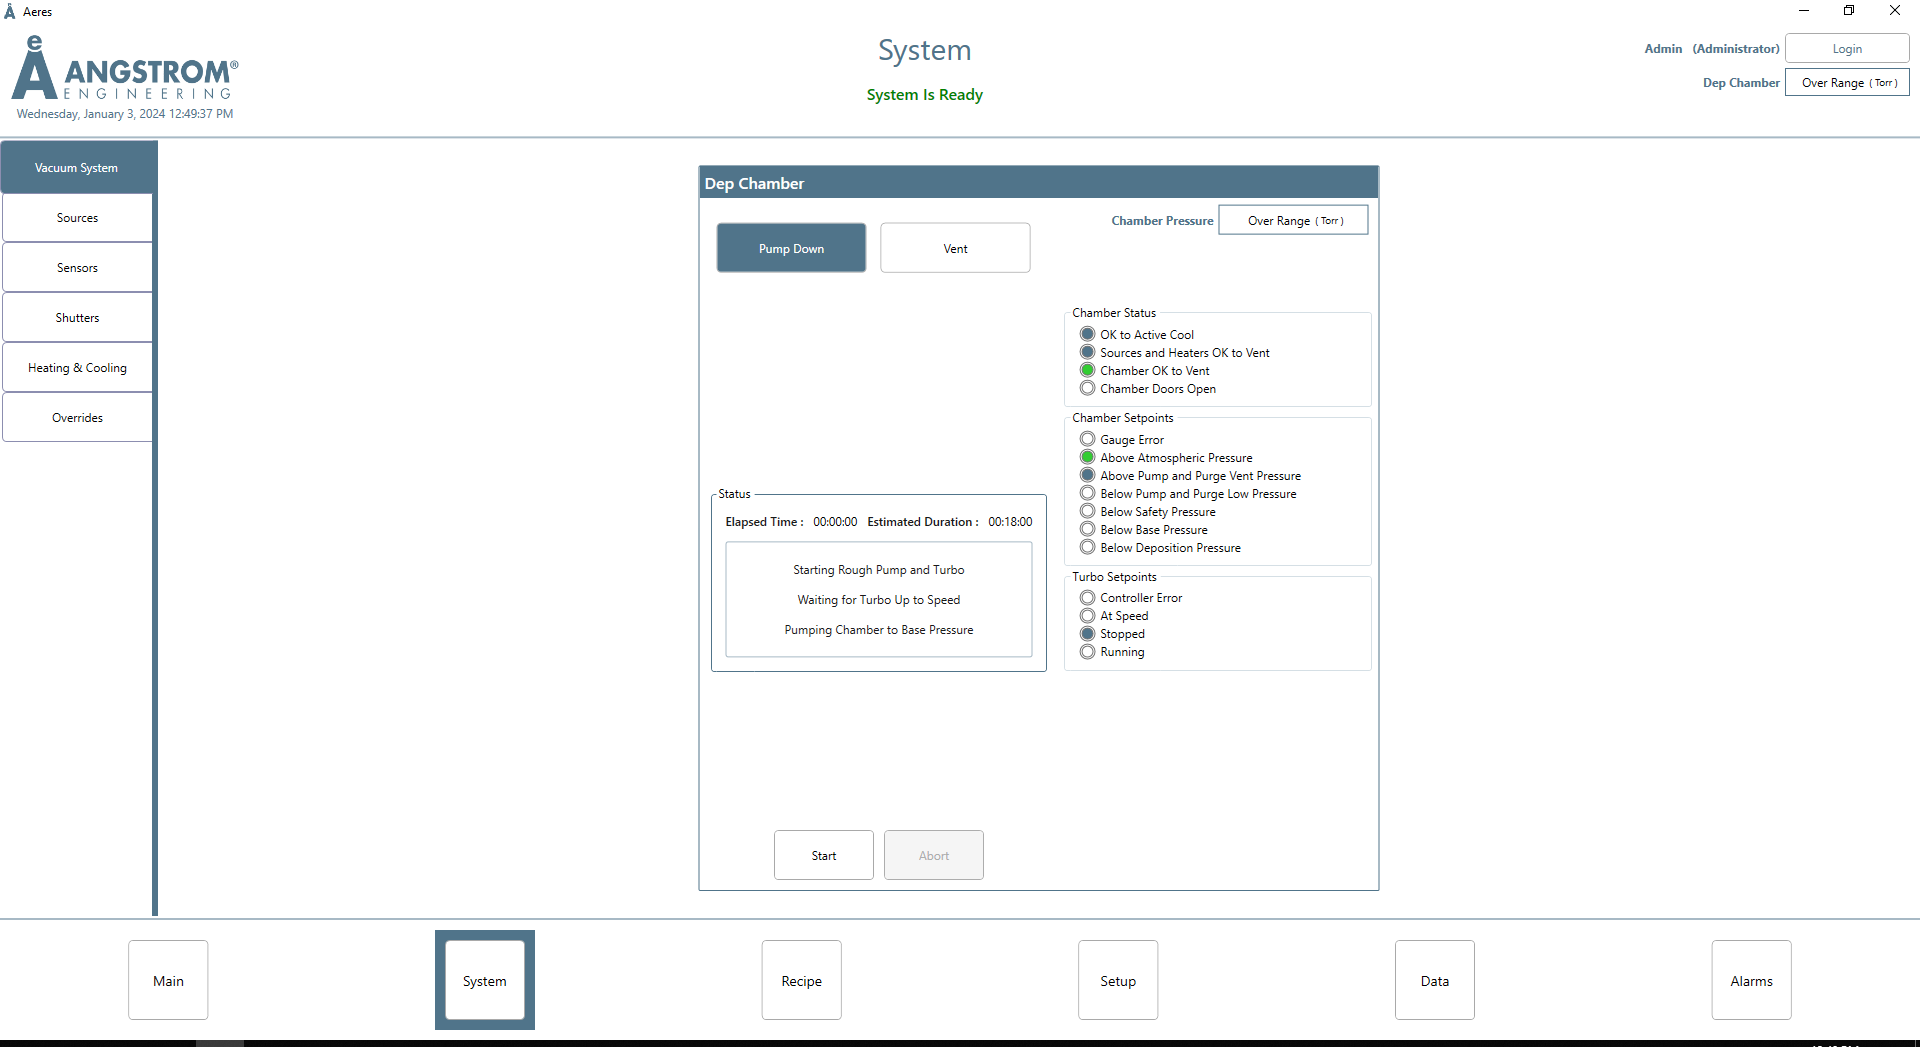Open the Sources section in sidebar
Image resolution: width=1920 pixels, height=1047 pixels.
77,218
